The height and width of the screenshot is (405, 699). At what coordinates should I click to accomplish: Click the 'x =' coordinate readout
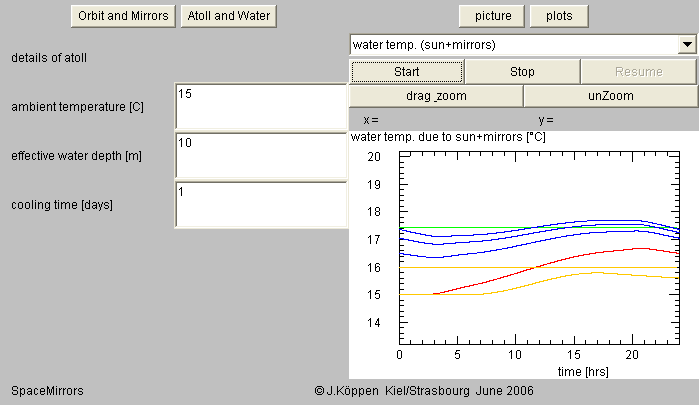371,120
